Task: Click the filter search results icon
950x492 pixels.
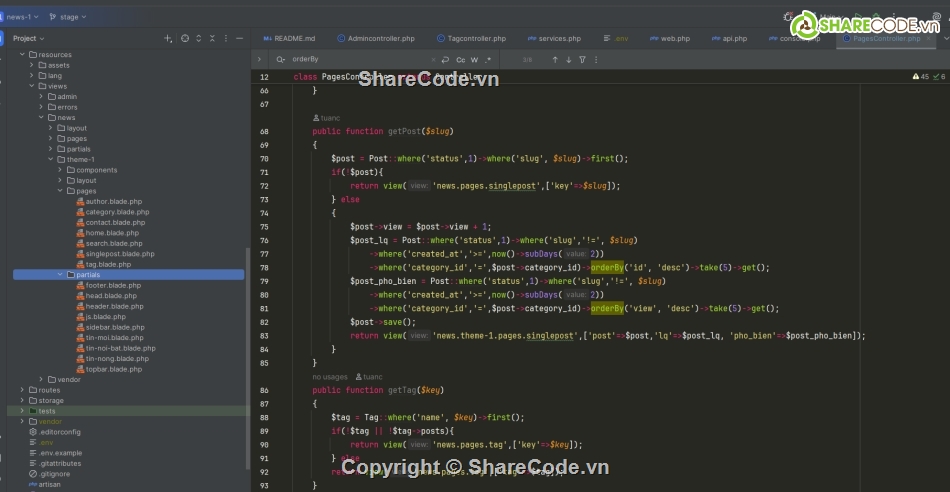Action: click(582, 59)
